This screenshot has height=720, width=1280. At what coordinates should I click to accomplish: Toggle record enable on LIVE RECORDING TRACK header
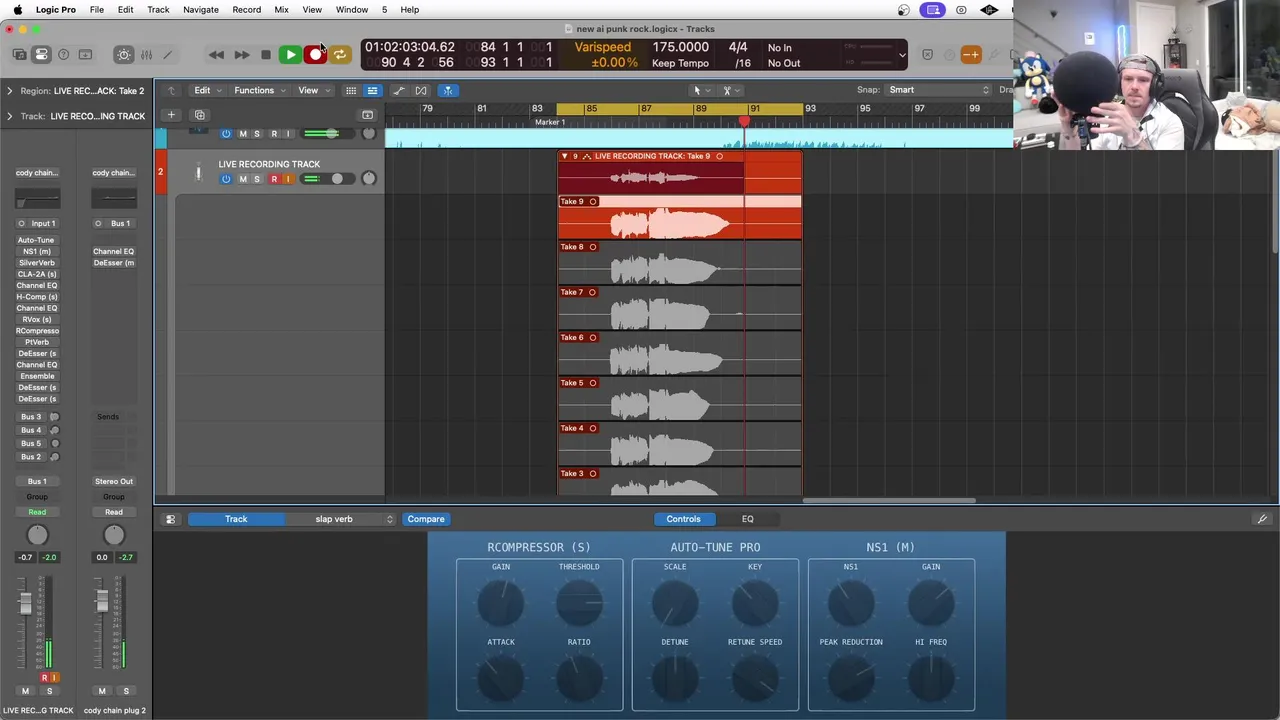[x=273, y=179]
